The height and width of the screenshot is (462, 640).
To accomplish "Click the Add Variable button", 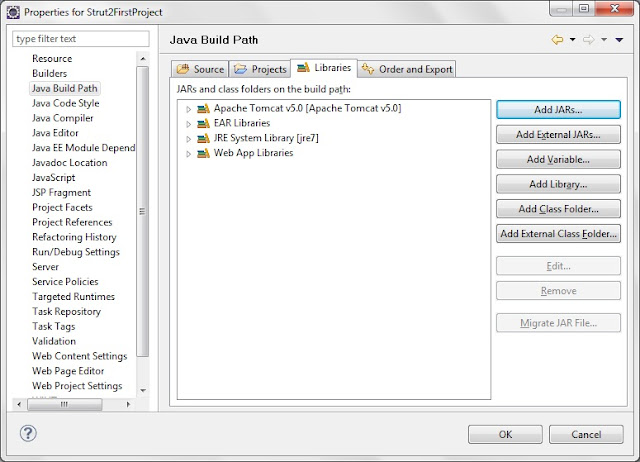I will tap(558, 159).
